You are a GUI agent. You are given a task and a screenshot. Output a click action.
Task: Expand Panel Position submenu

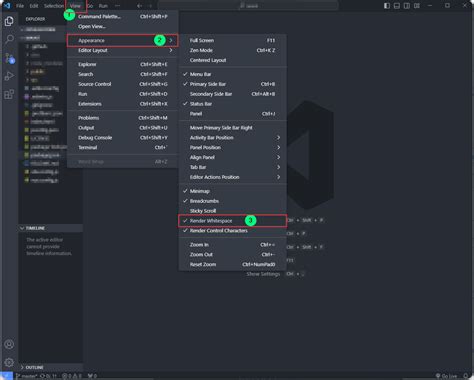[x=232, y=147]
